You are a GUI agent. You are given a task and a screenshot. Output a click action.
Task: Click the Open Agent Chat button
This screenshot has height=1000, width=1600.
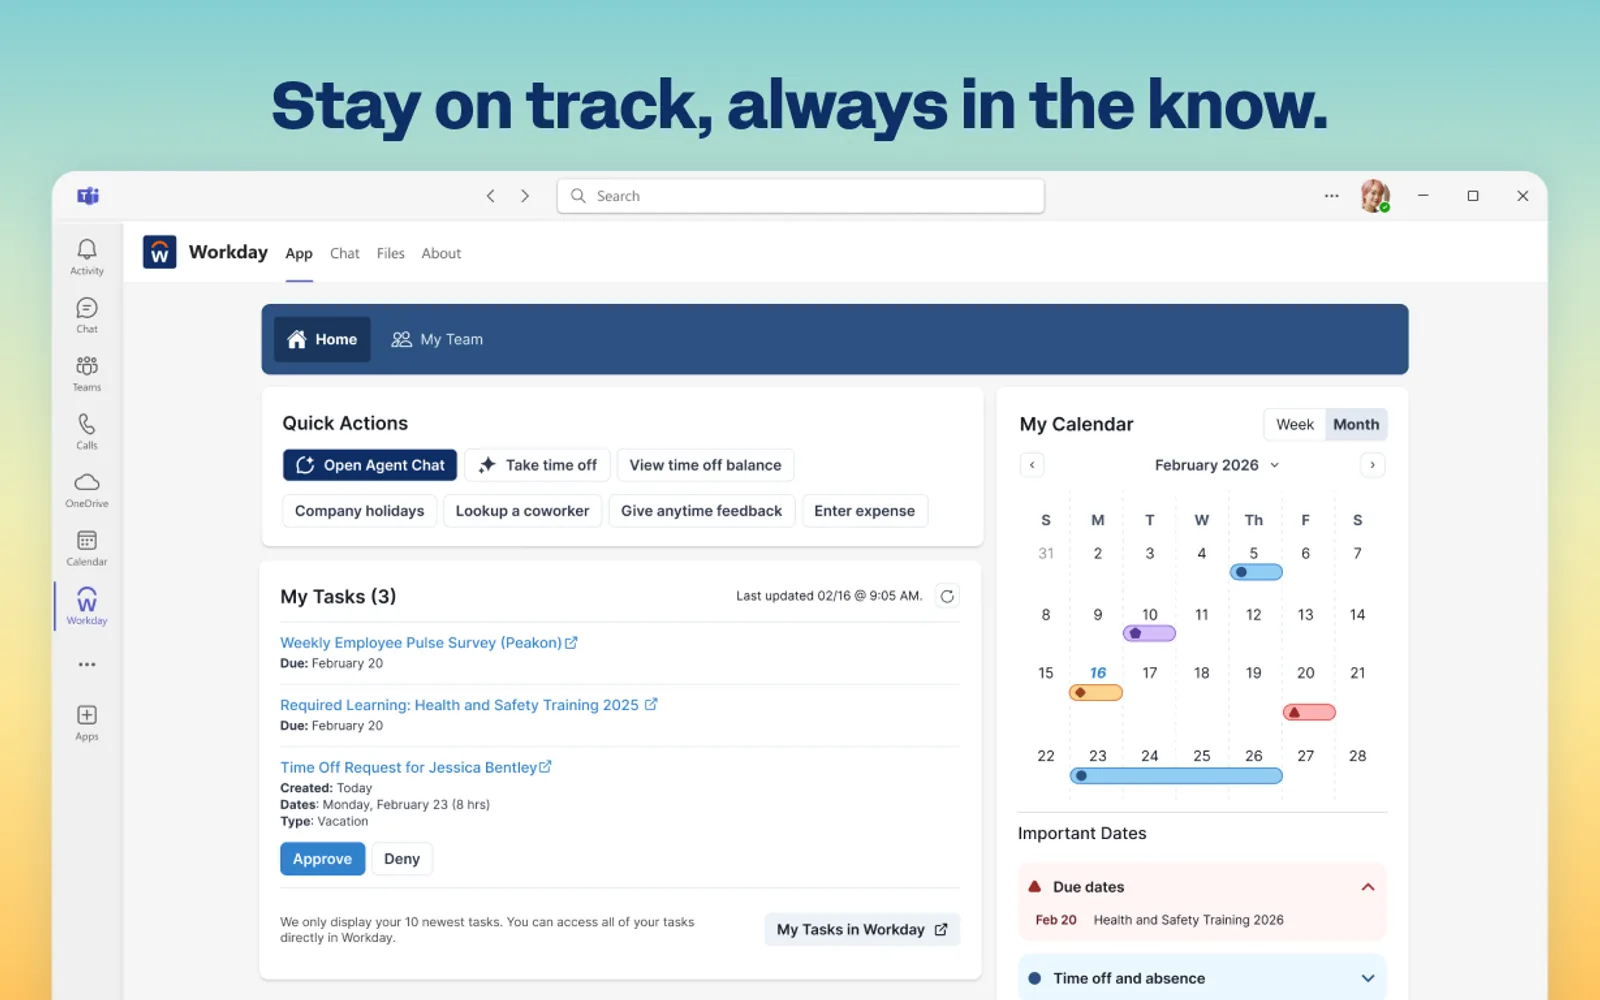tap(370, 465)
